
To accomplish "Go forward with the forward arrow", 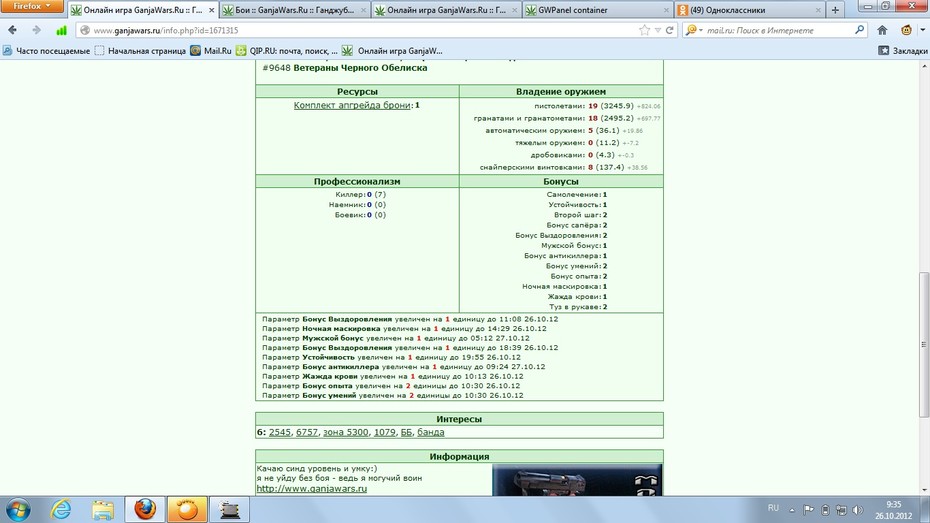I will (x=36, y=30).
